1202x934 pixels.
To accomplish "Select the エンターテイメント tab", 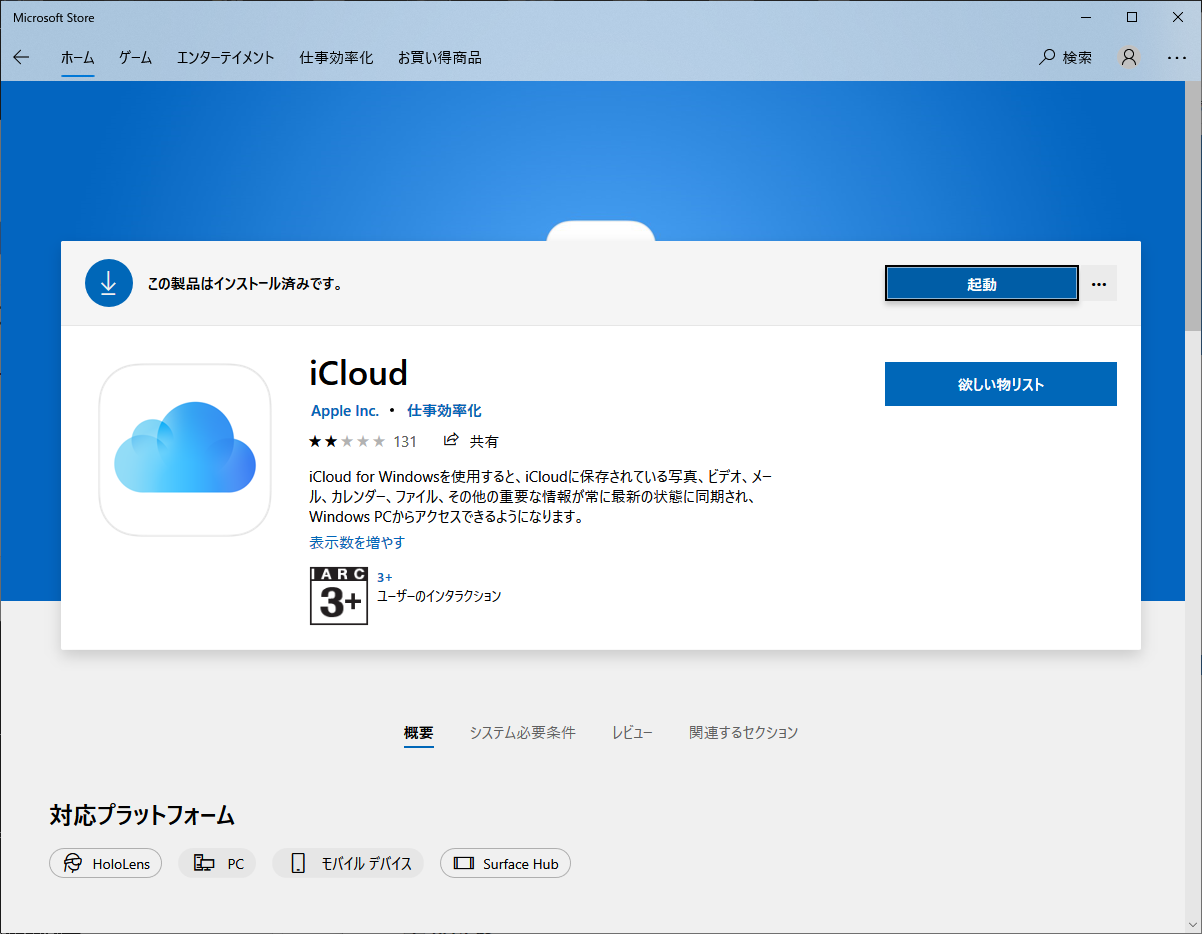I will click(226, 58).
